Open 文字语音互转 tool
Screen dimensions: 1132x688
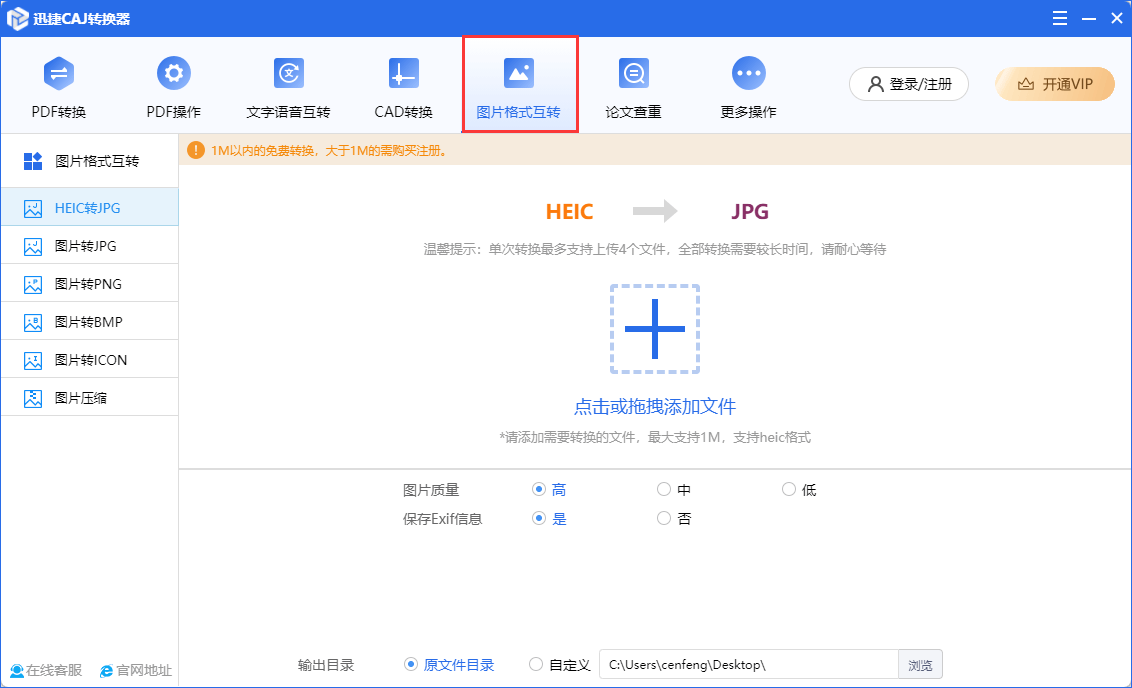tap(288, 74)
